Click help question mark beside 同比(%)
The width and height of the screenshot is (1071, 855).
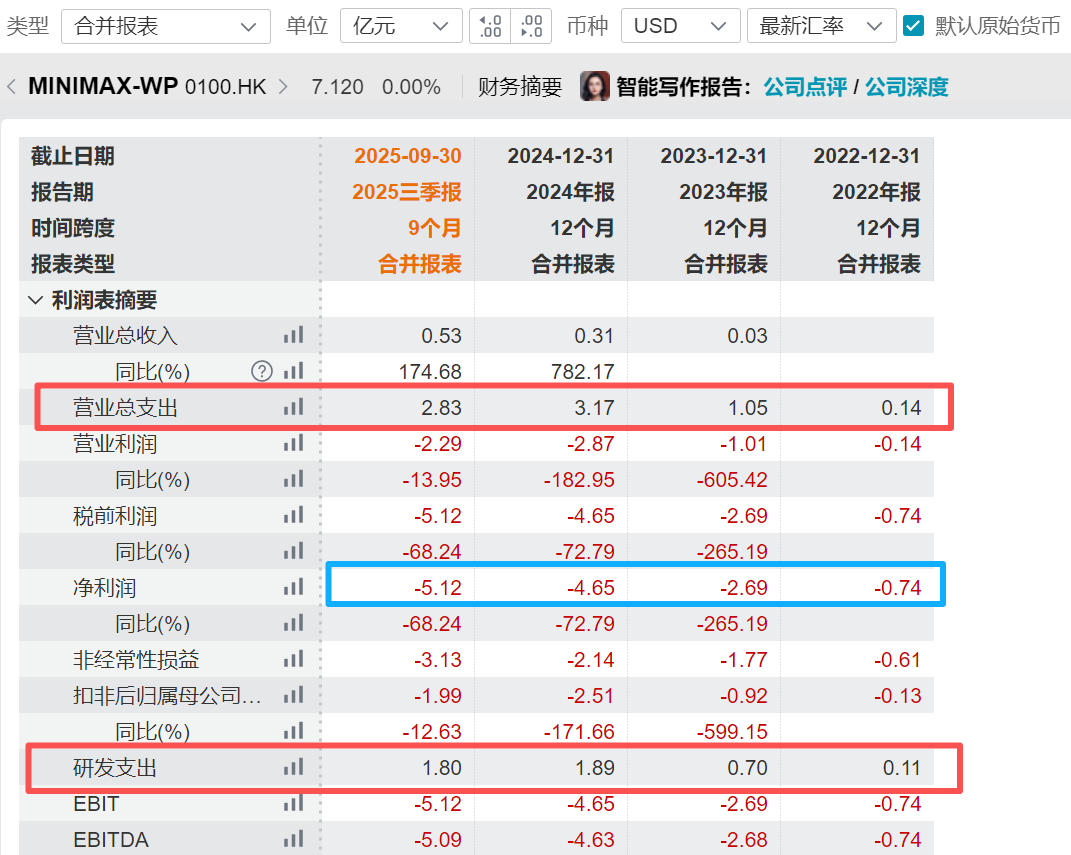(x=262, y=371)
